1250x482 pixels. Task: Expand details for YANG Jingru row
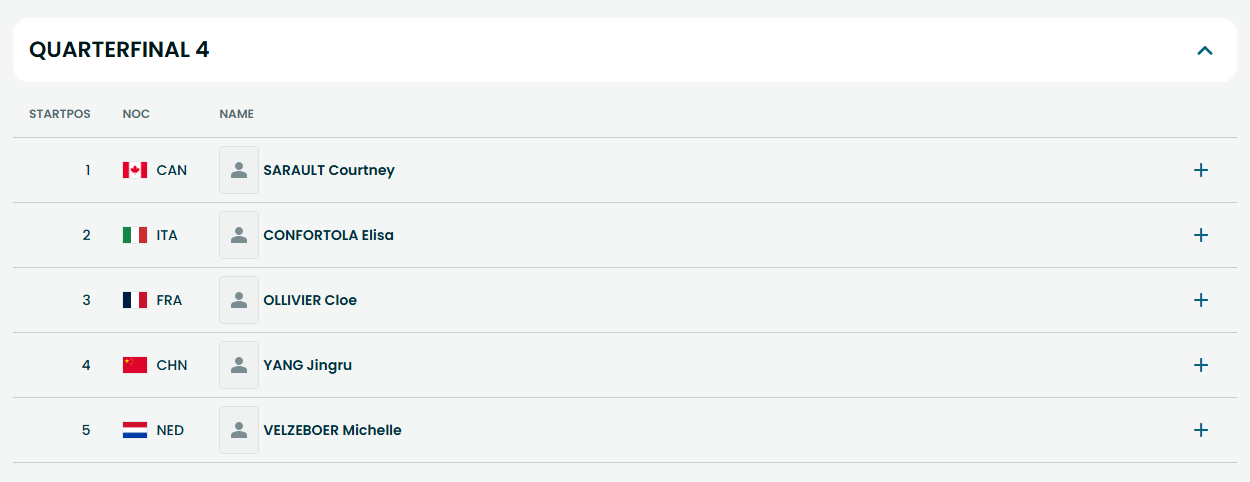(x=1201, y=365)
